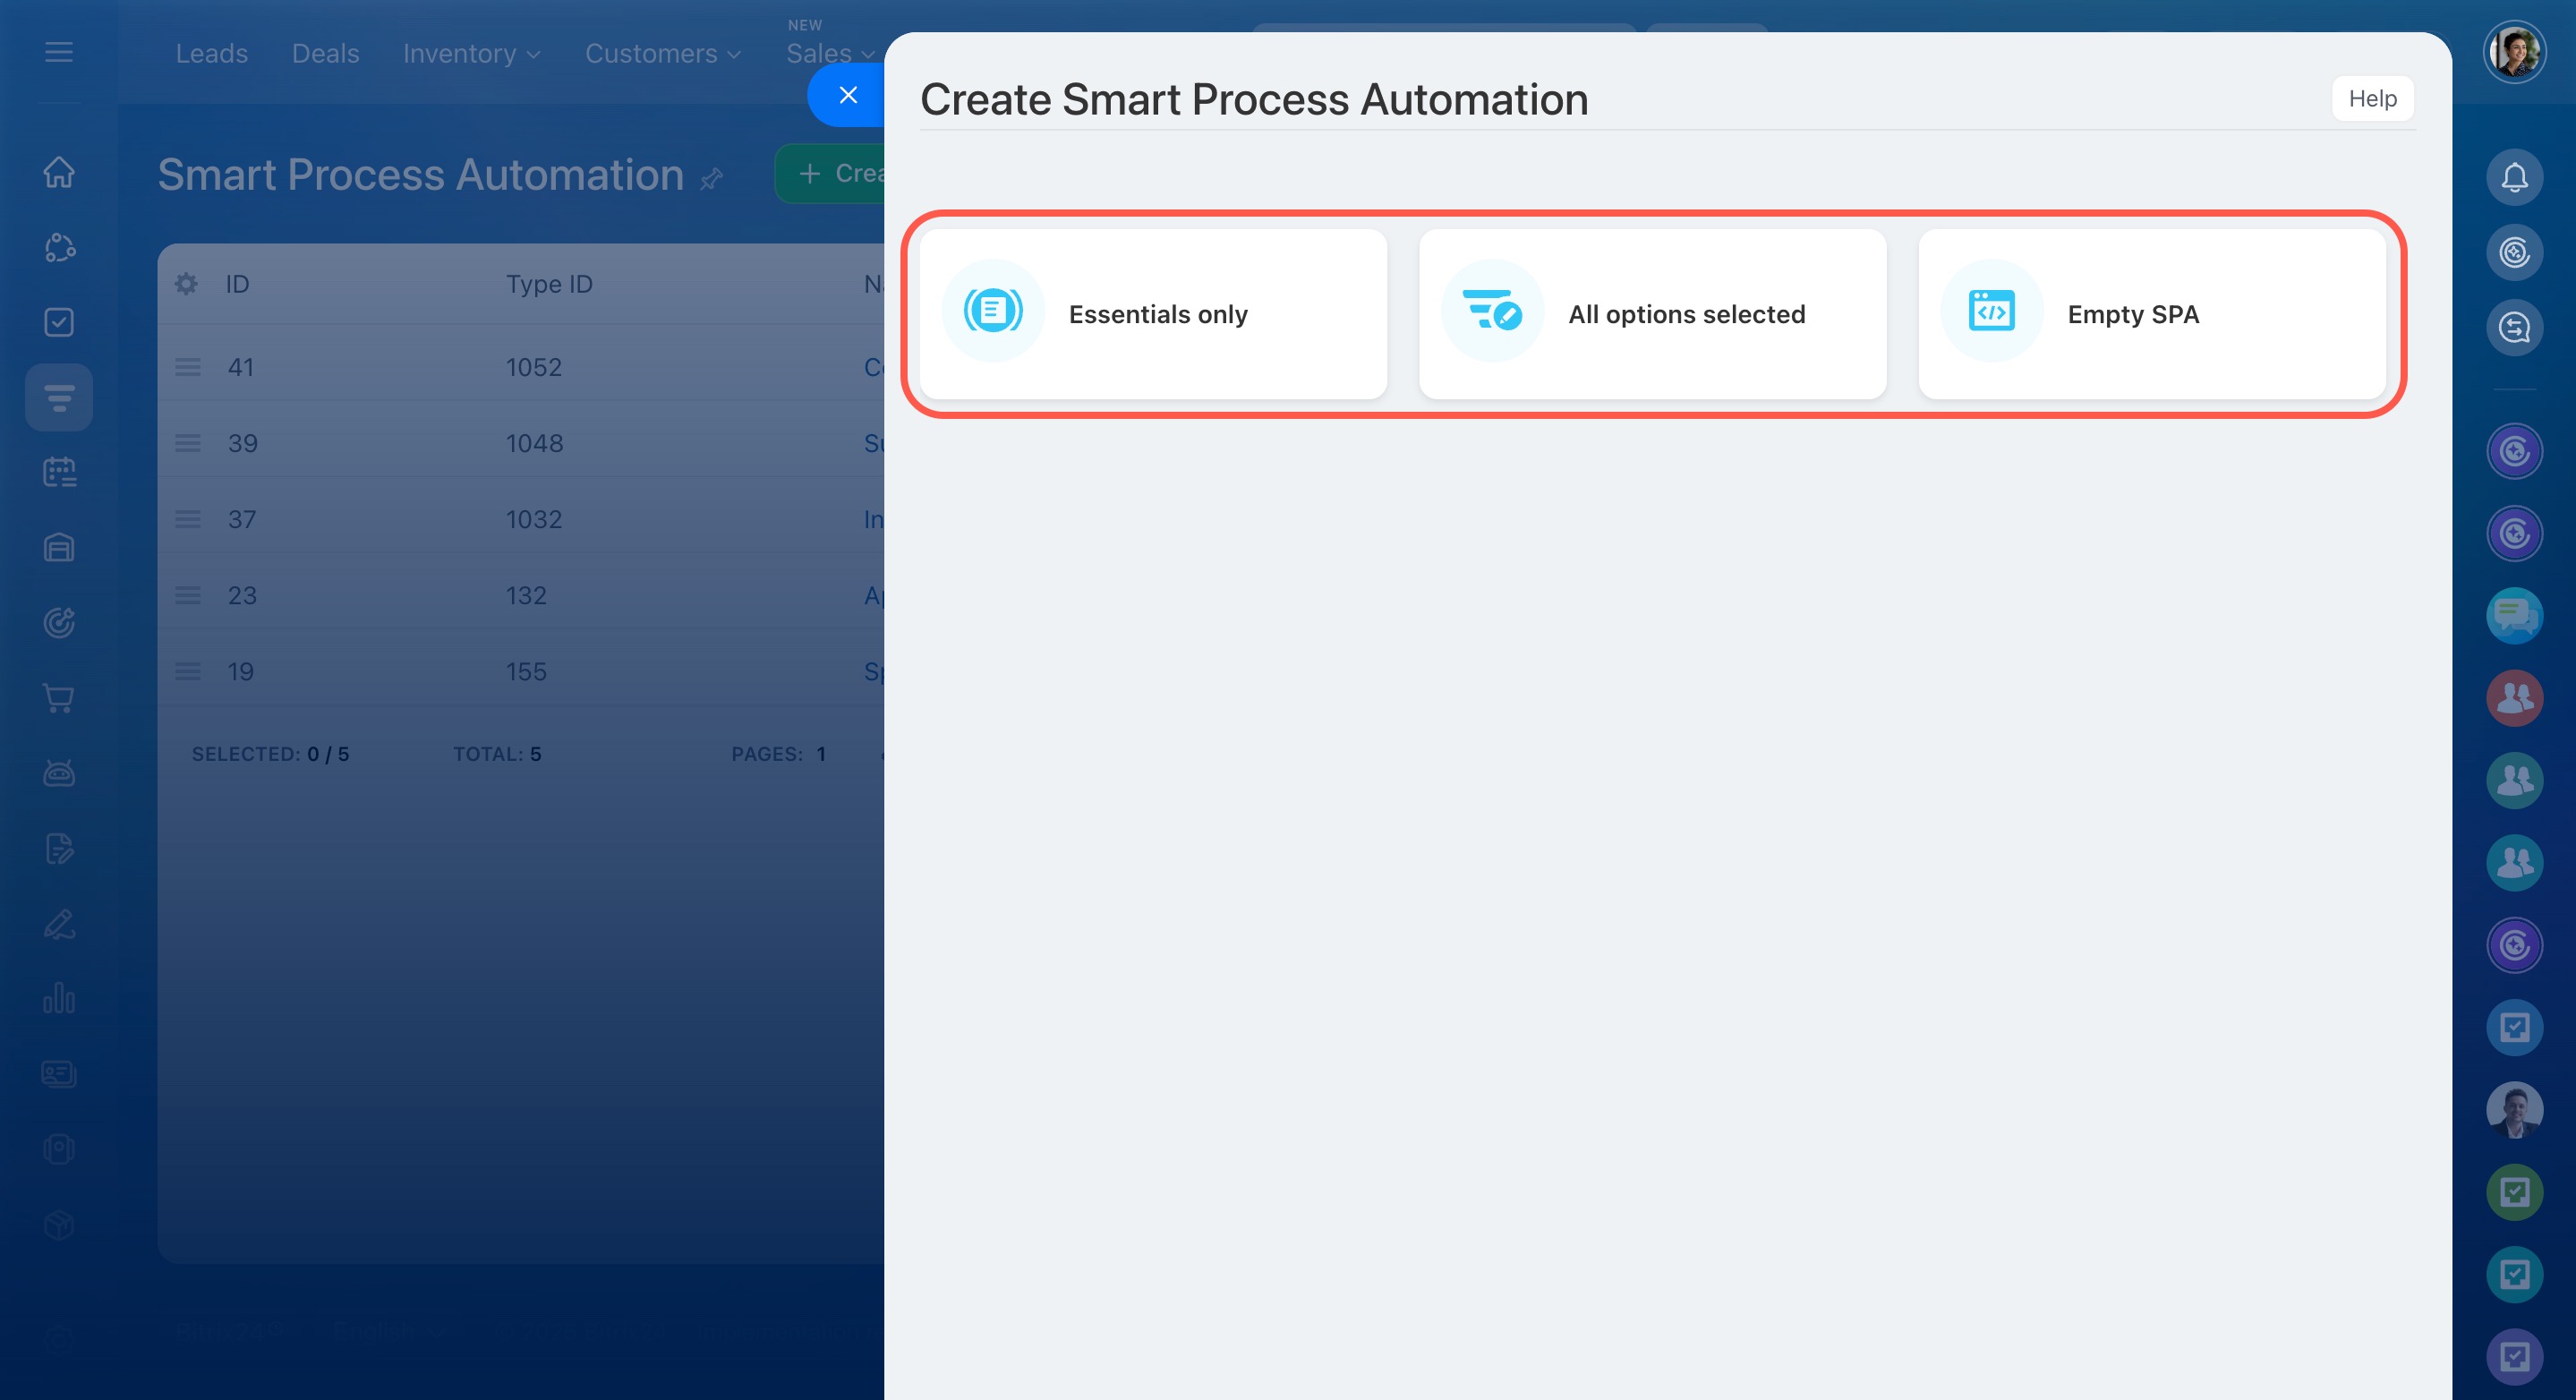Viewport: 2576px width, 1400px height.
Task: Open the notifications bell icon
Action: 2514,177
